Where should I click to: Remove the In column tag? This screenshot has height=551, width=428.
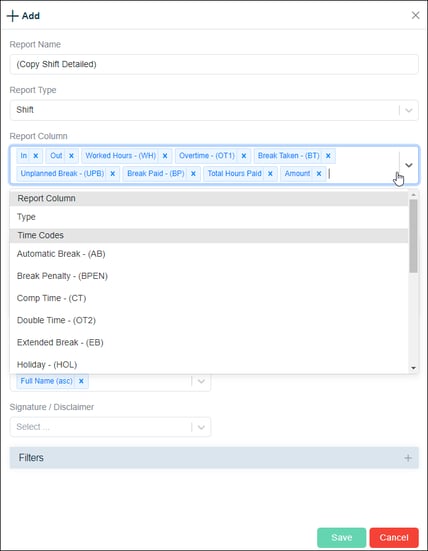tap(35, 156)
